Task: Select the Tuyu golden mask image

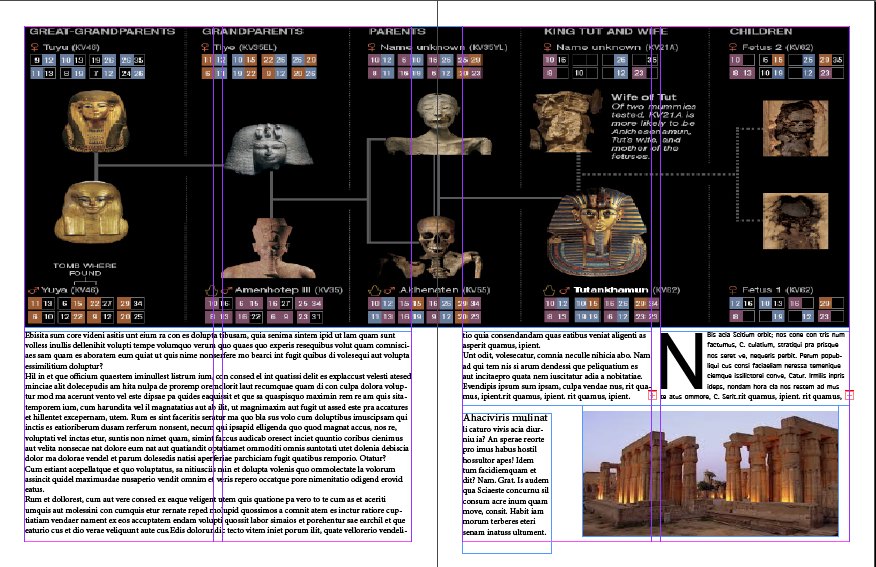Action: point(96,120)
